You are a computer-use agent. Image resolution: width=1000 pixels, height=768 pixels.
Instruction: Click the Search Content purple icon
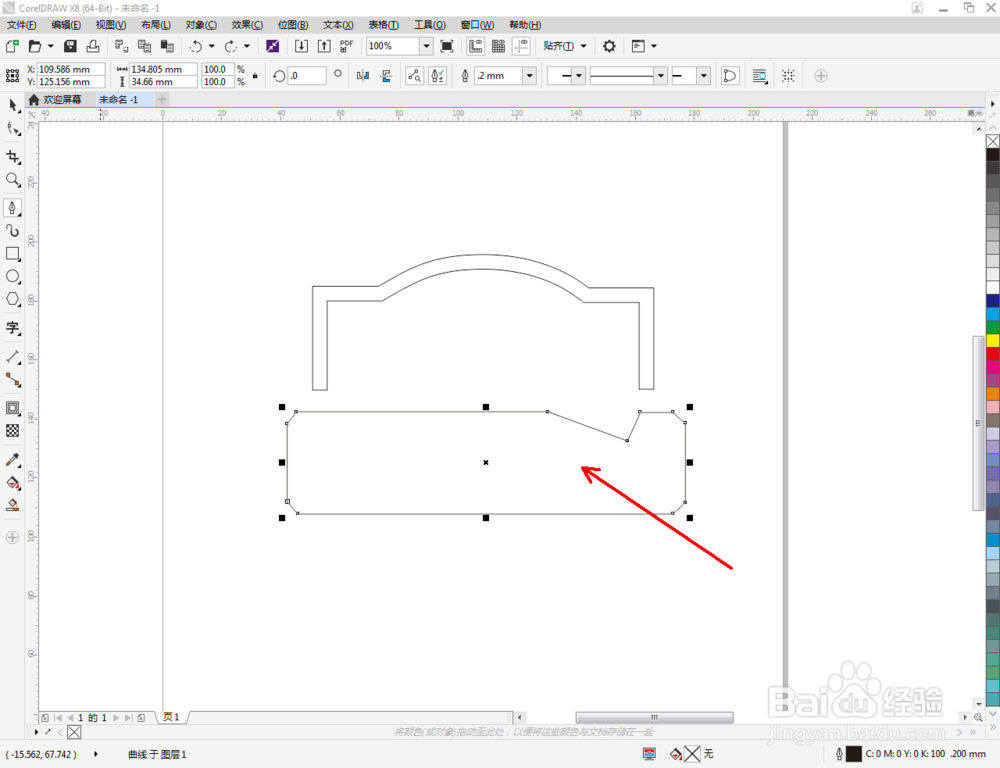click(272, 46)
